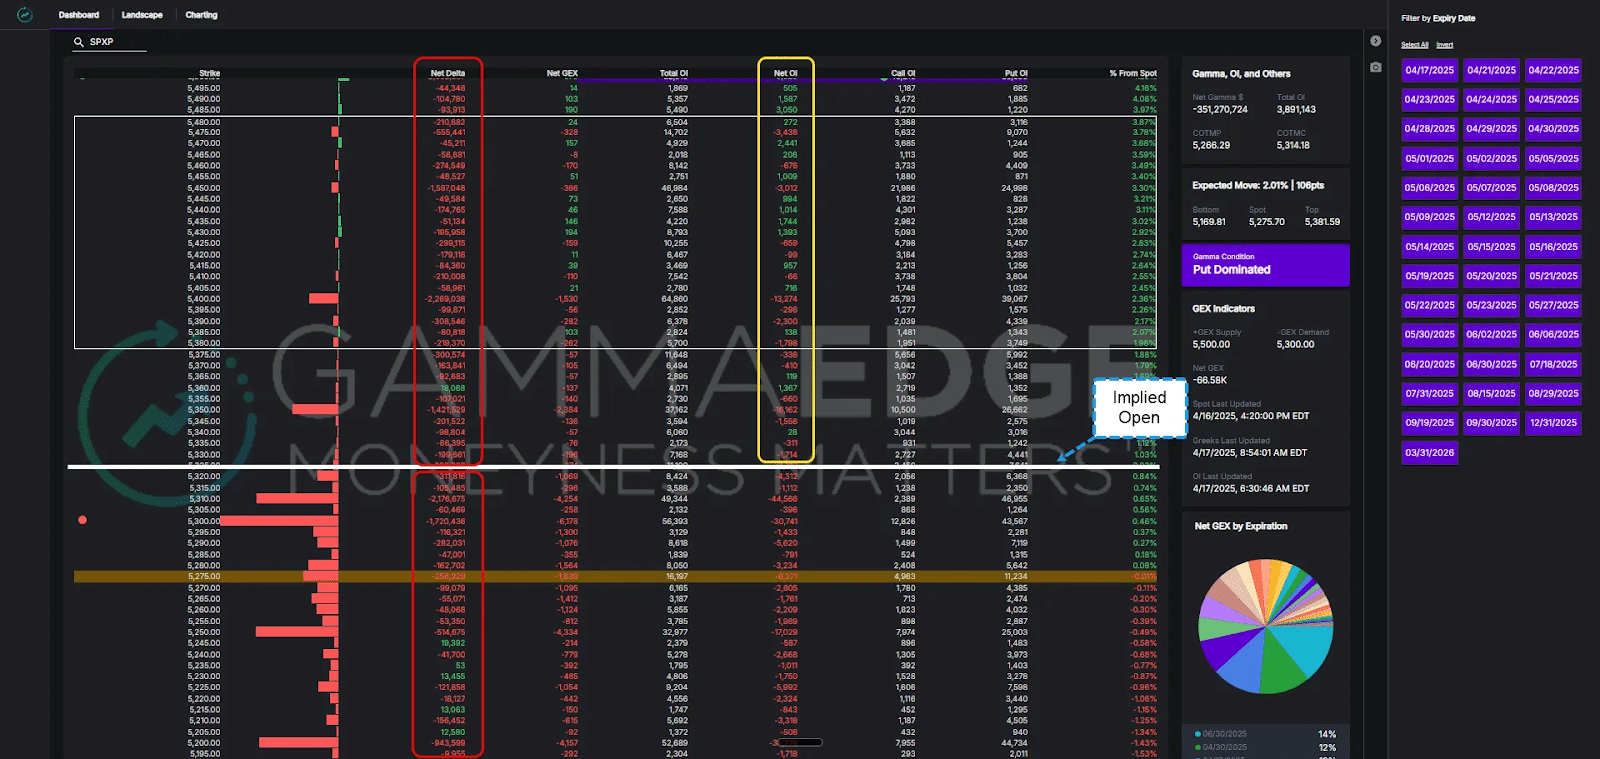Sort by the Net OI column header
This screenshot has height=759, width=1600.
[786, 73]
